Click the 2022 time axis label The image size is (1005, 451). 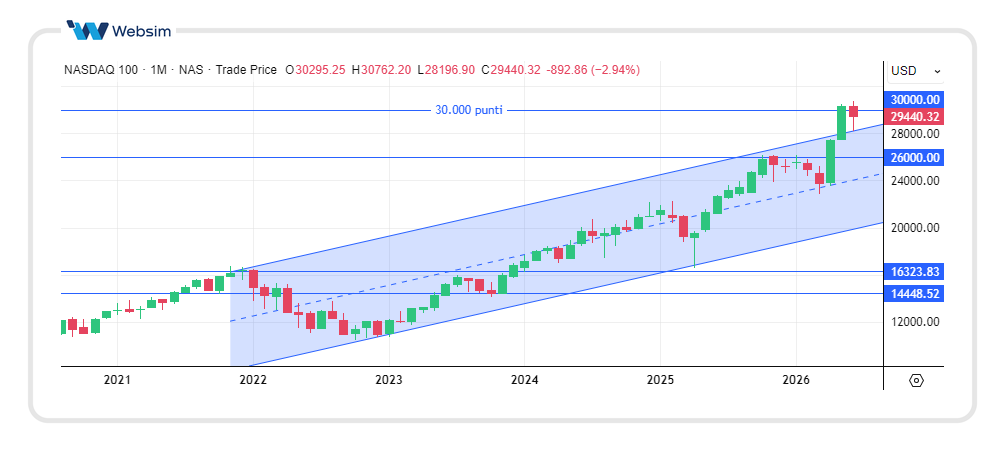tap(253, 380)
